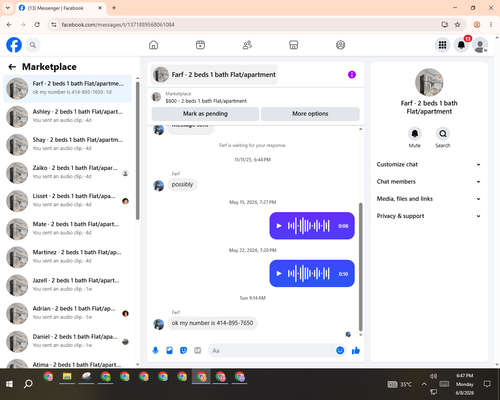
Task: Open Jazell conversation in chat list
Action: (x=68, y=285)
